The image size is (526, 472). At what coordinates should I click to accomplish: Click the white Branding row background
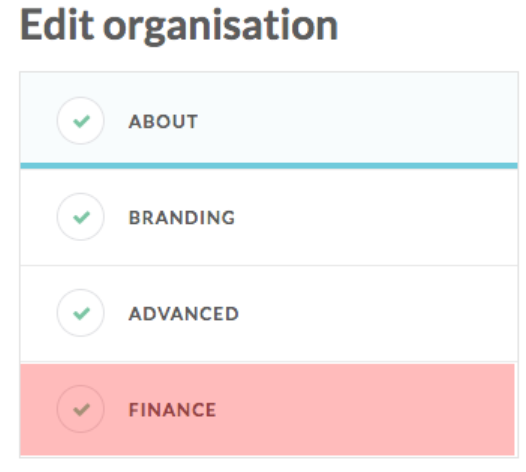[269, 217]
